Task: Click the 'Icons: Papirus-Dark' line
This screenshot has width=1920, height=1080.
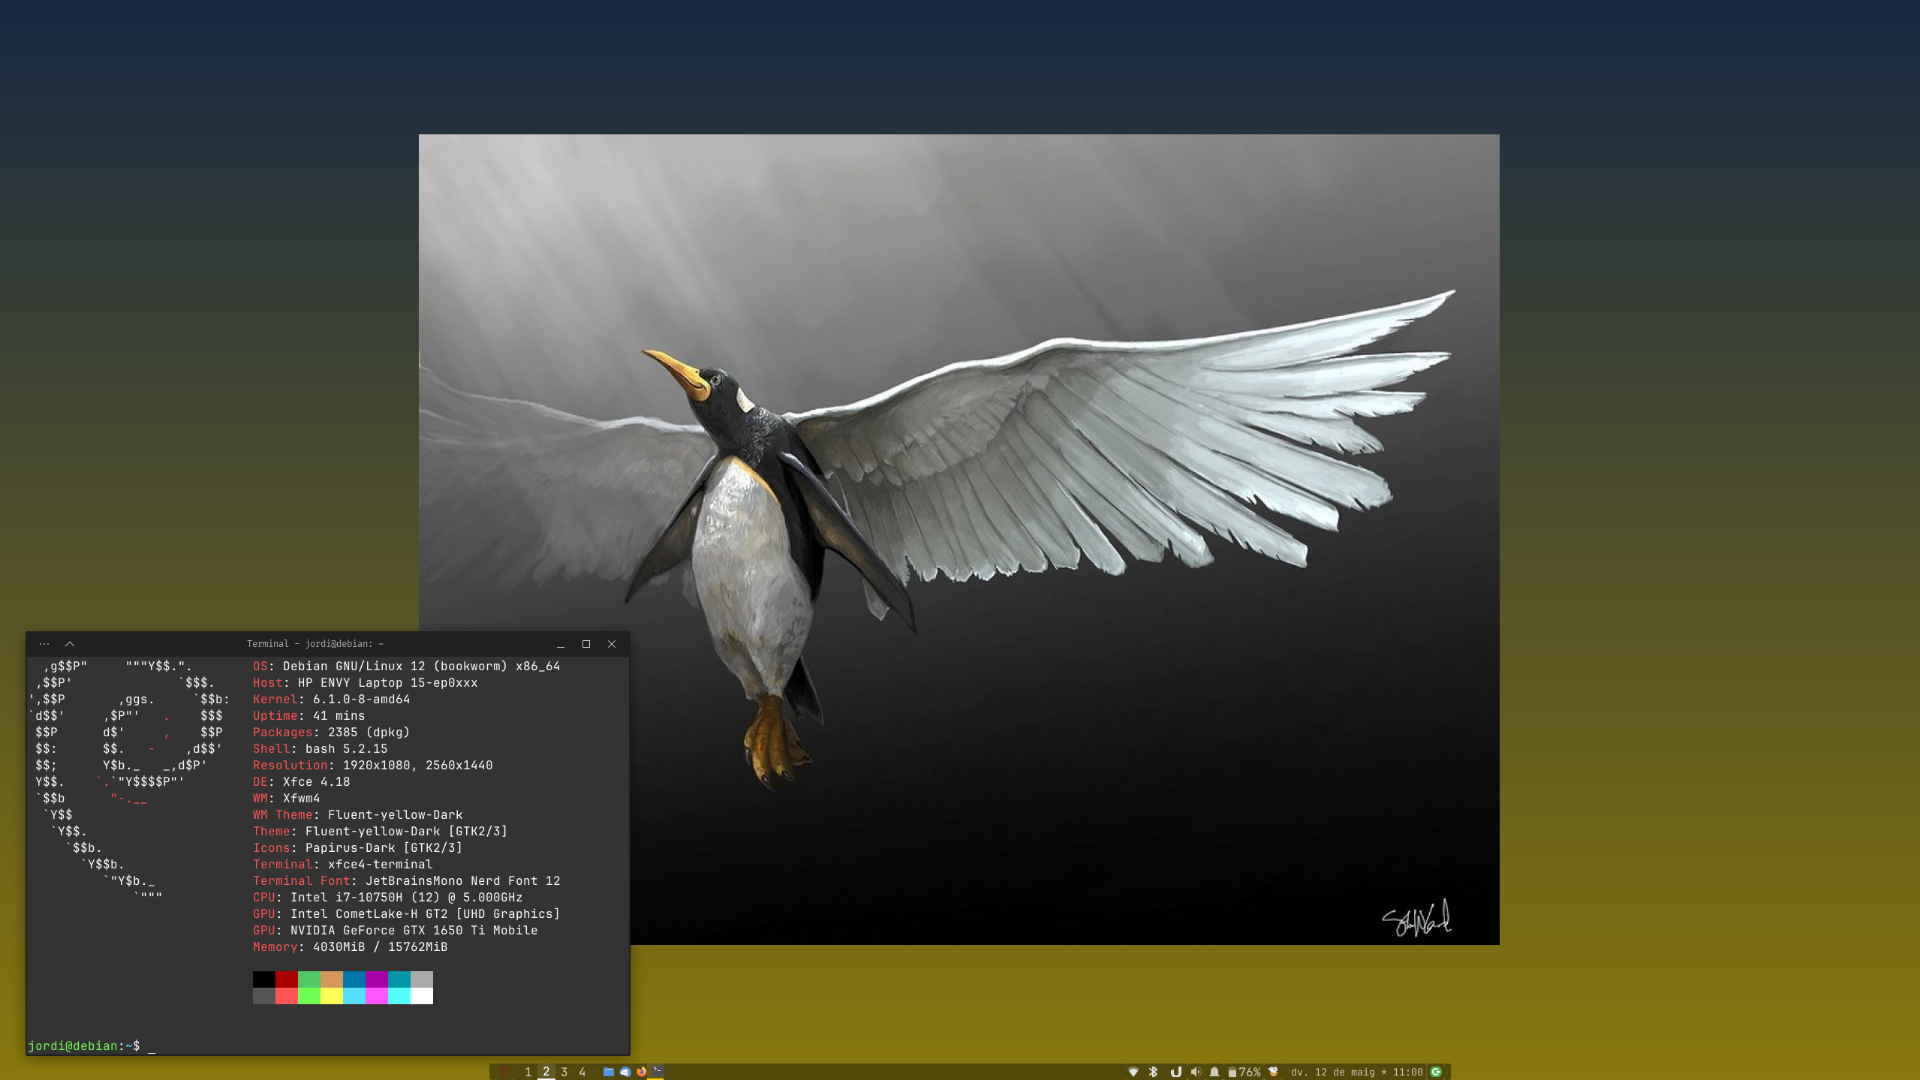Action: coord(358,848)
